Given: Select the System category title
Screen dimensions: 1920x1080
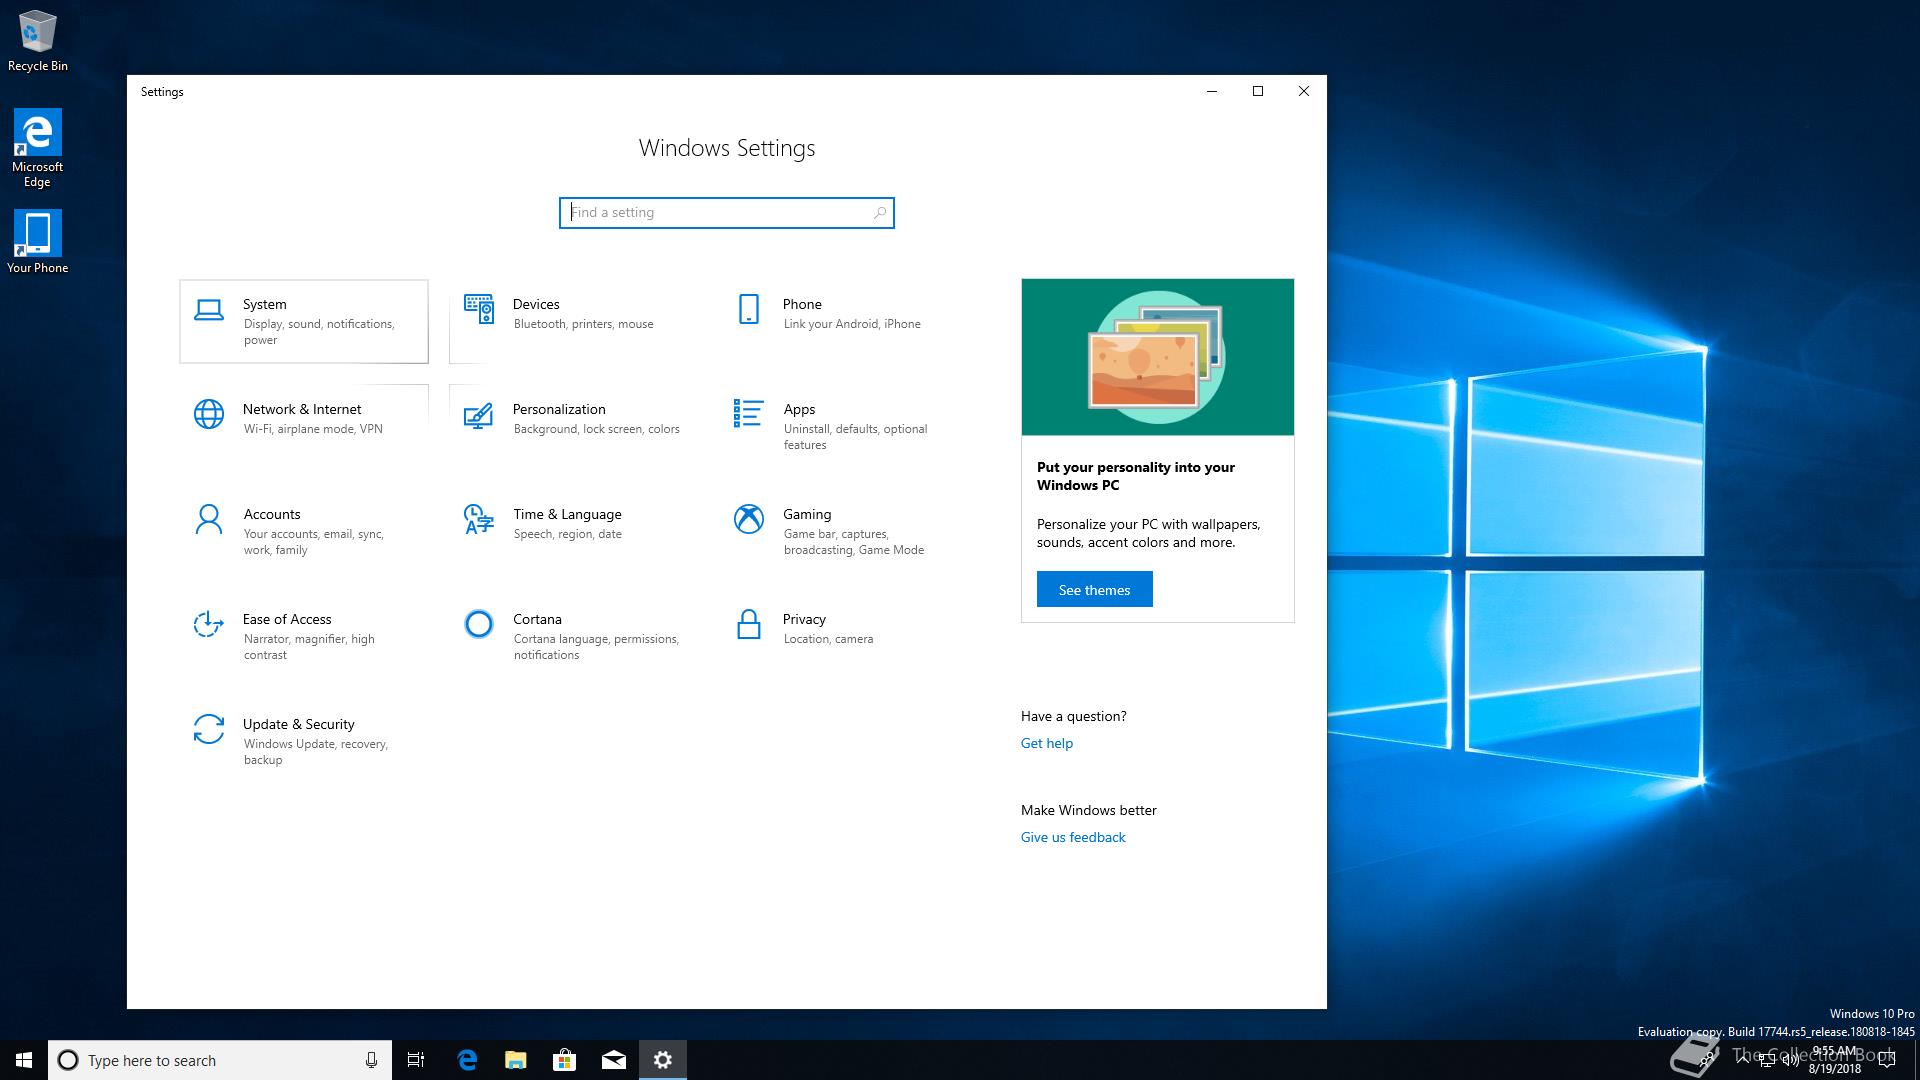Looking at the screenshot, I should tap(265, 304).
